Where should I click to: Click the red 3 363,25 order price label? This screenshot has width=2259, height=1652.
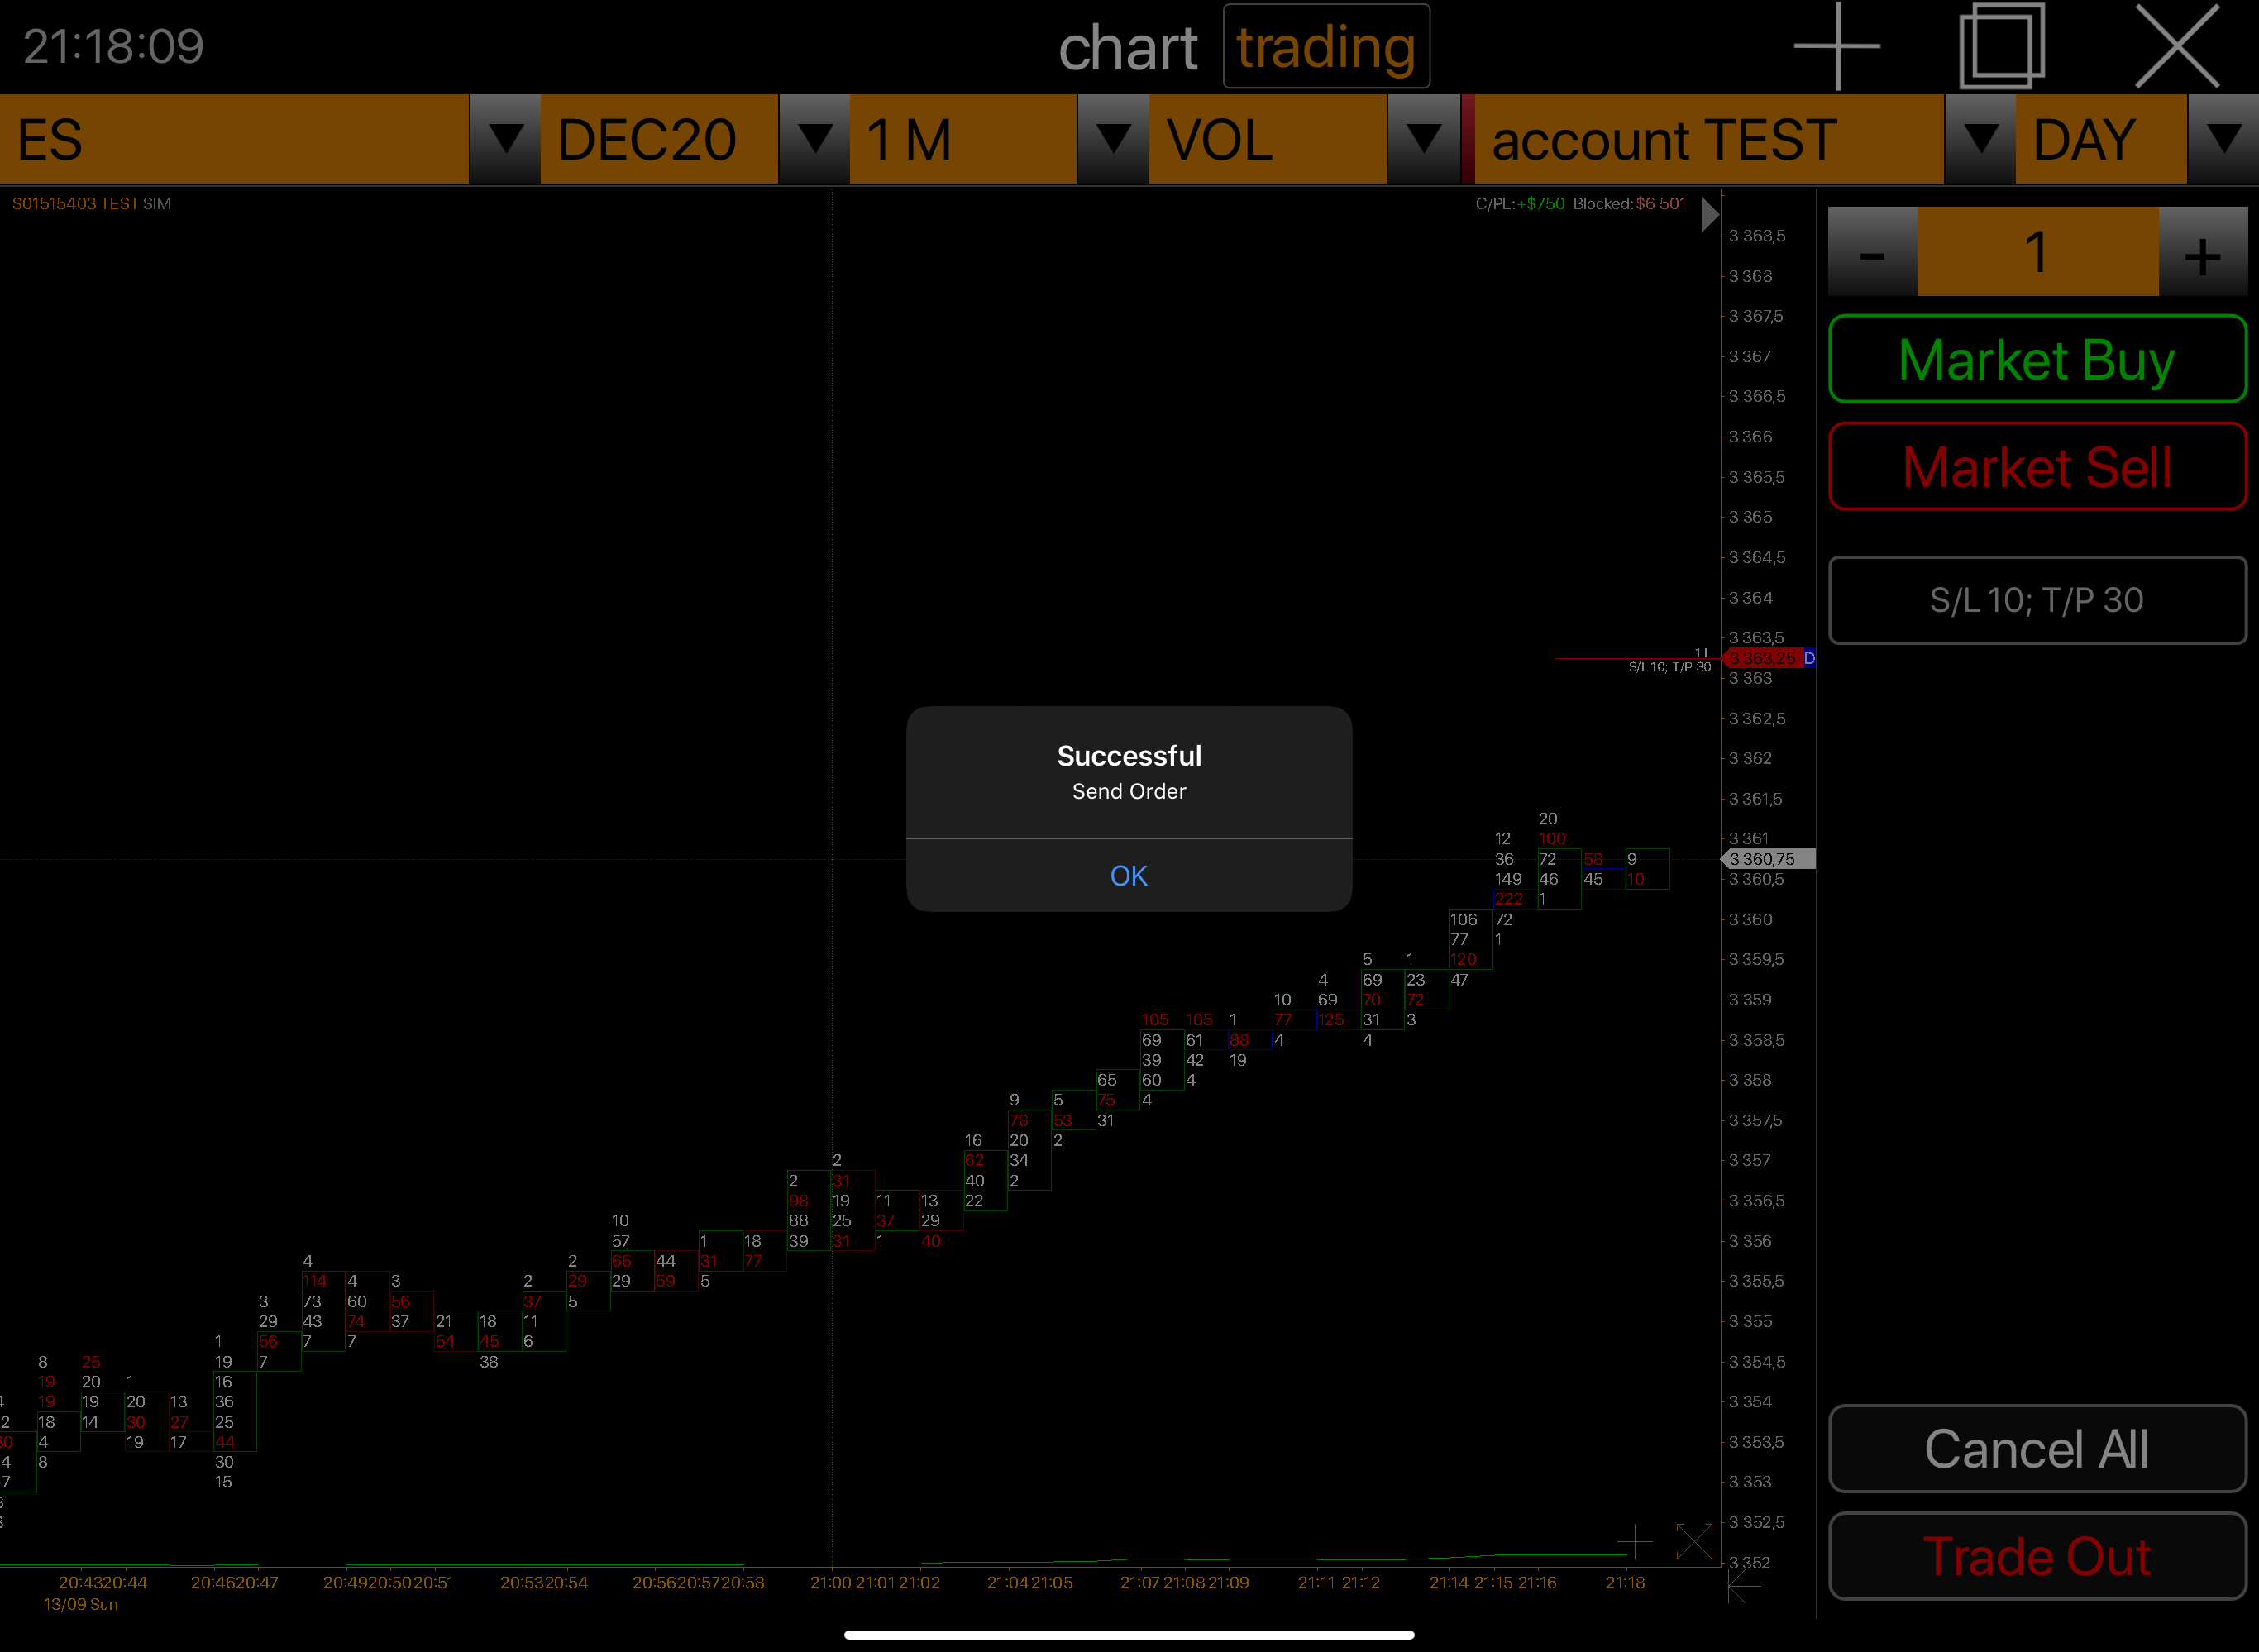[1762, 658]
